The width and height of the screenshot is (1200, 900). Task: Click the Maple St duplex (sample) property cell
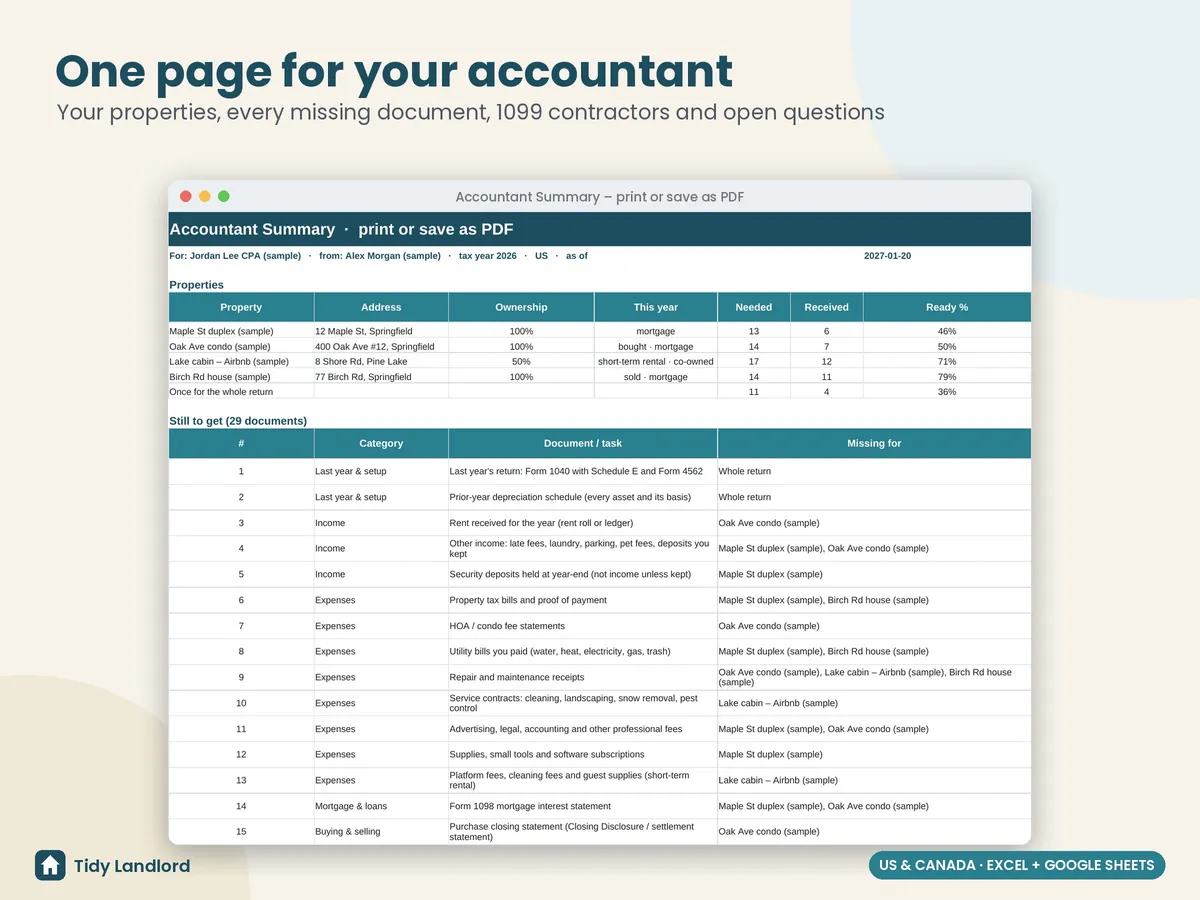(241, 331)
